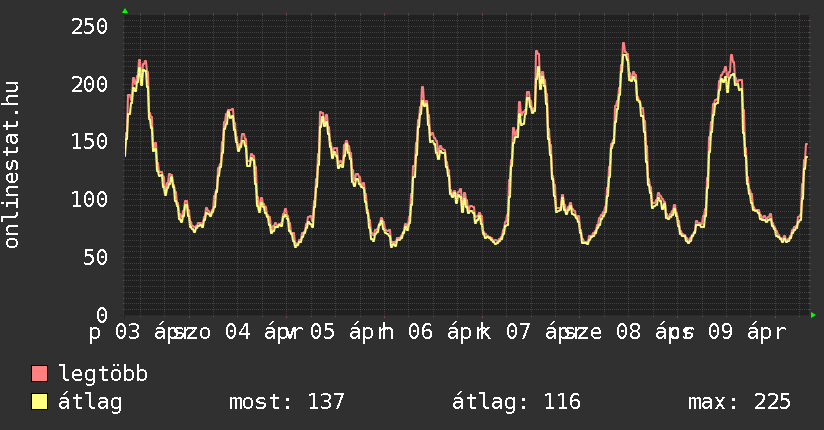Click the 'átlag: 116' average statistic
824x430 pixels.
[516, 402]
